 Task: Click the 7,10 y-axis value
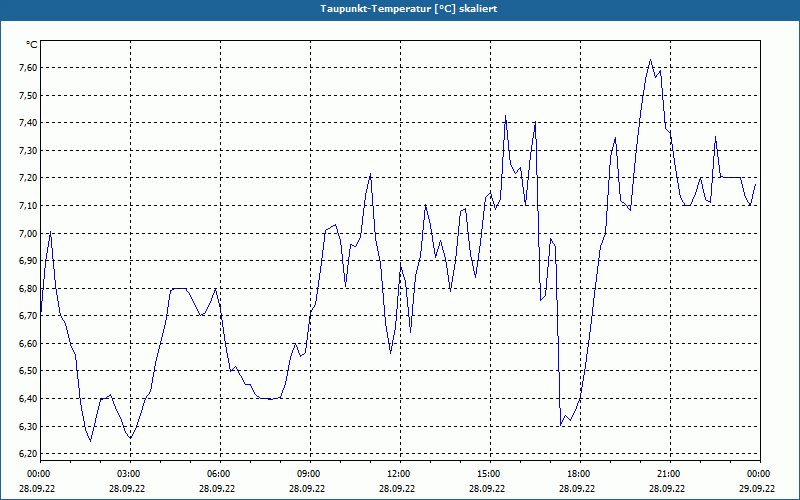(x=28, y=206)
